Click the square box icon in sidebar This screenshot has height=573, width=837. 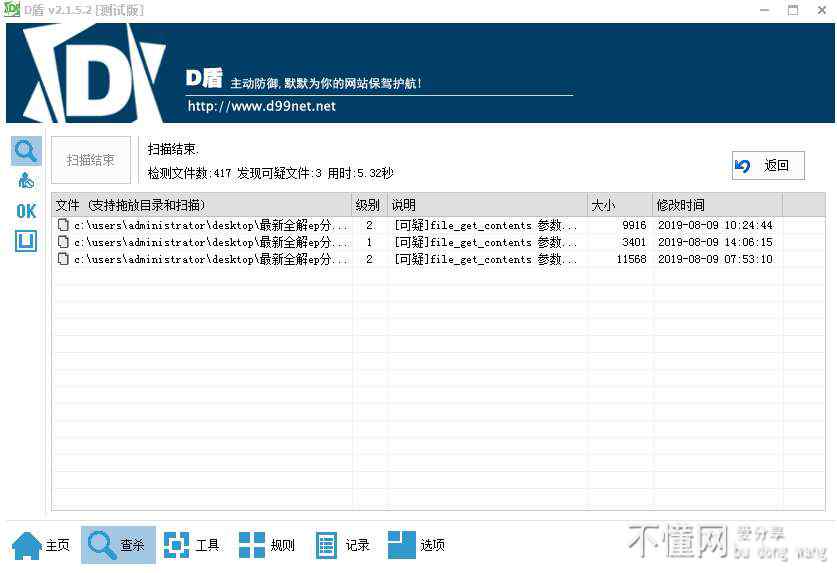point(26,241)
